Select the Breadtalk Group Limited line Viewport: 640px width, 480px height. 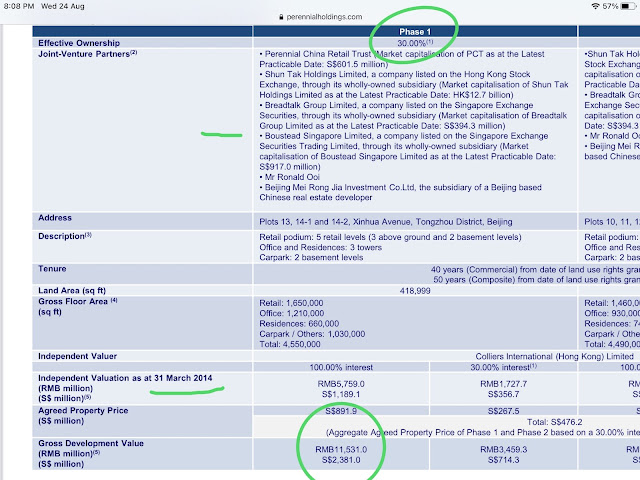pyautogui.click(x=413, y=116)
